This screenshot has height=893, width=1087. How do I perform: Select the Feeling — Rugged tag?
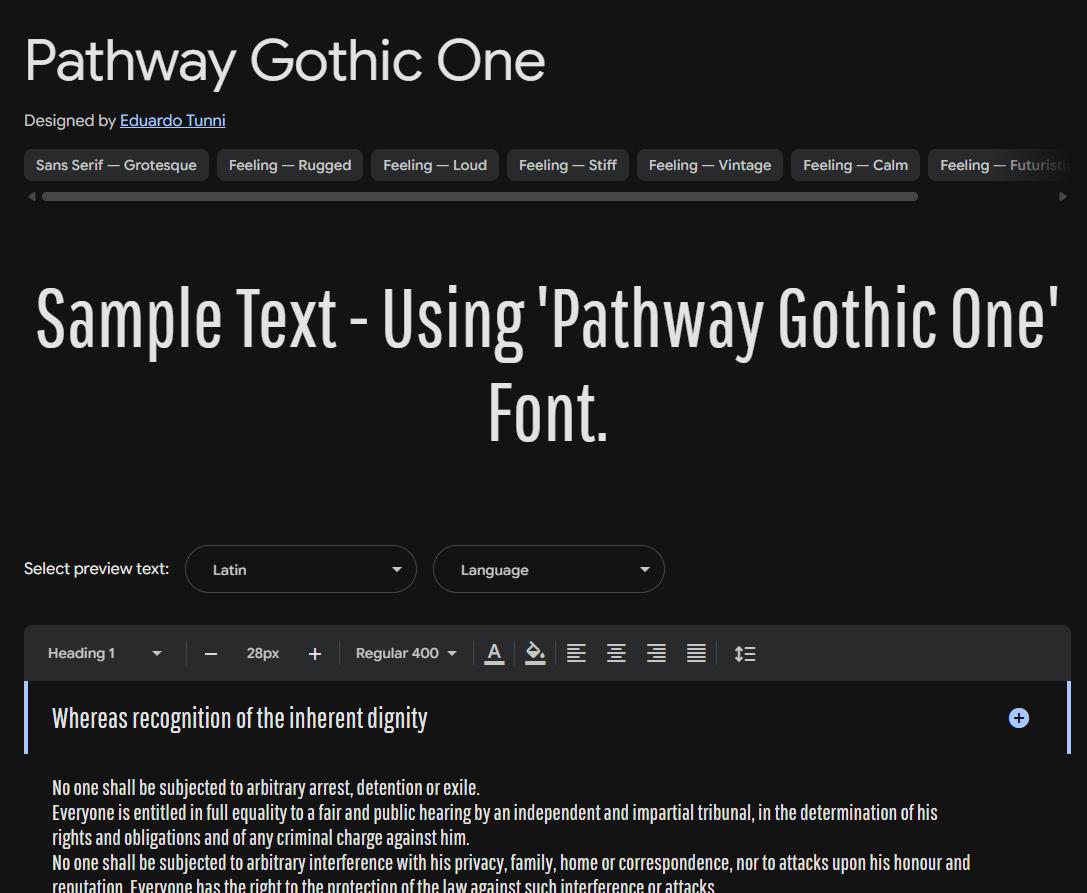[x=290, y=165]
